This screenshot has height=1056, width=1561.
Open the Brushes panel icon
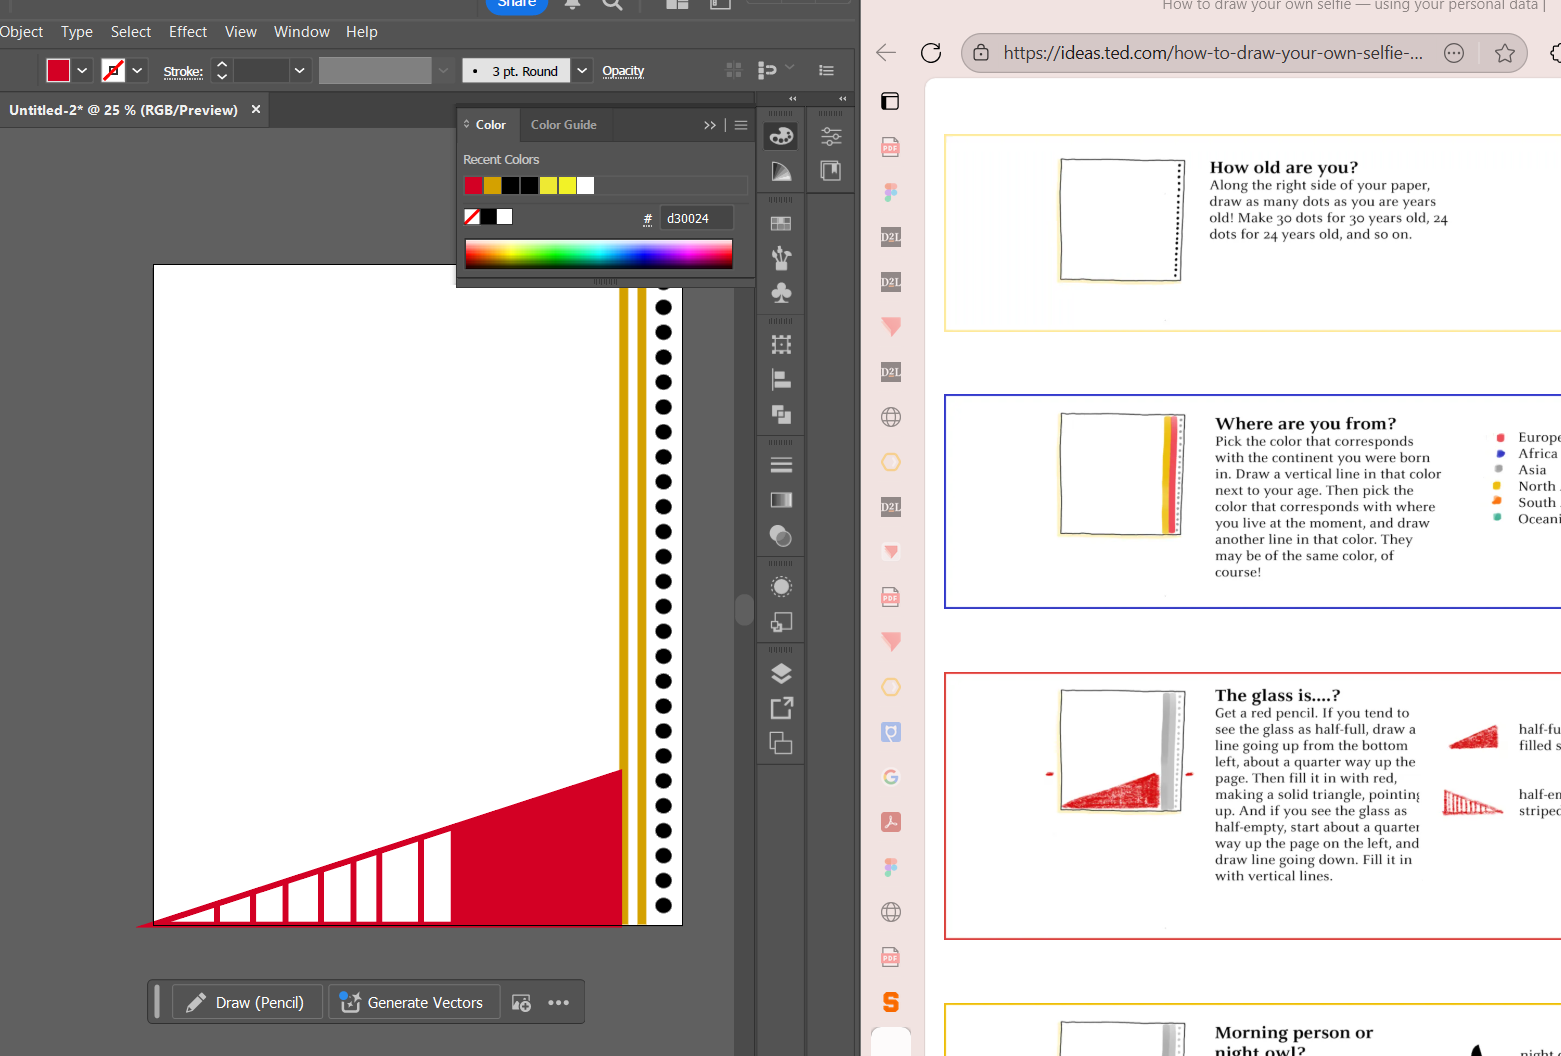pos(781,258)
